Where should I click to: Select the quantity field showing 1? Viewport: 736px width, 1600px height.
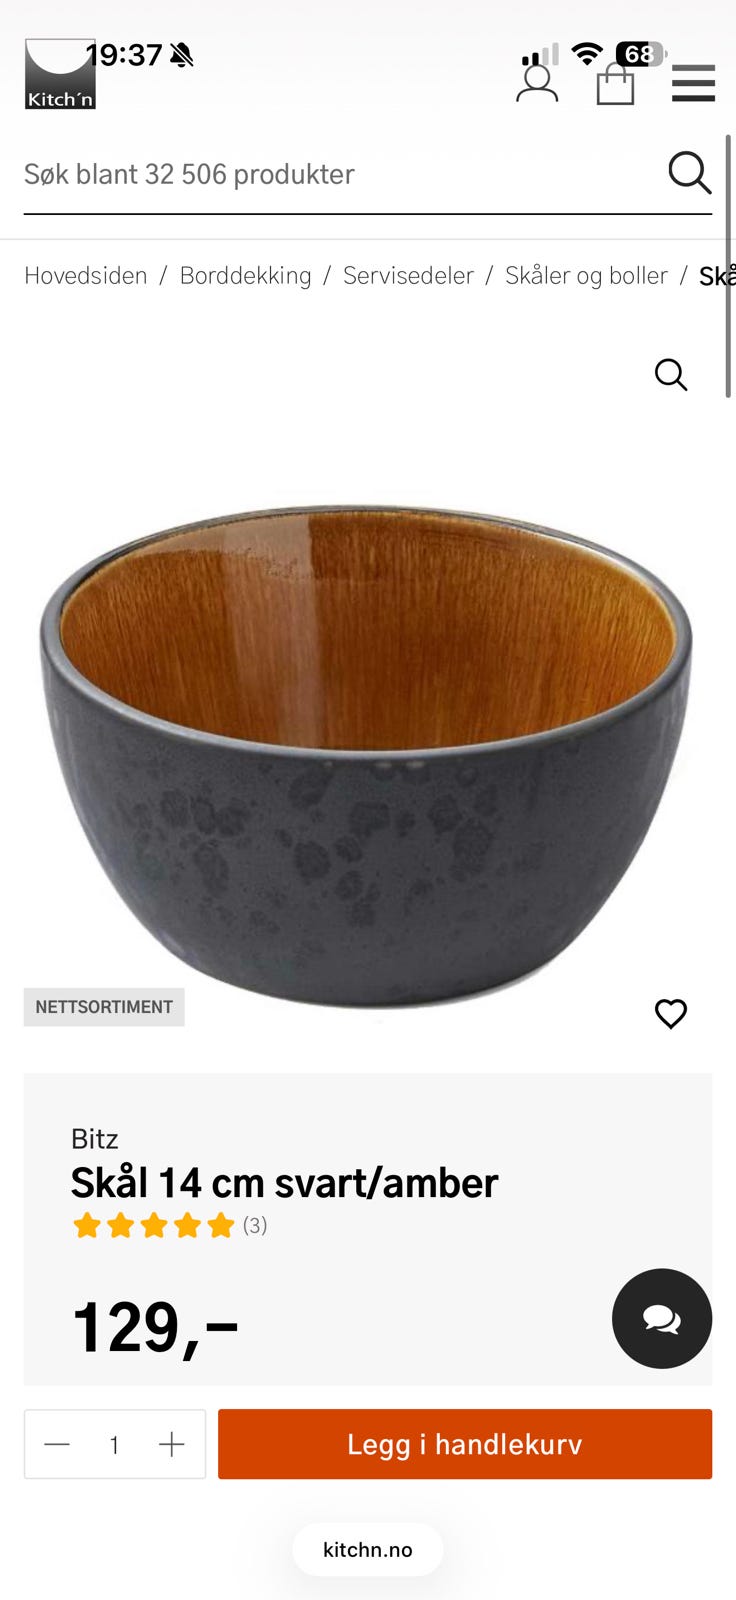pyautogui.click(x=115, y=1444)
